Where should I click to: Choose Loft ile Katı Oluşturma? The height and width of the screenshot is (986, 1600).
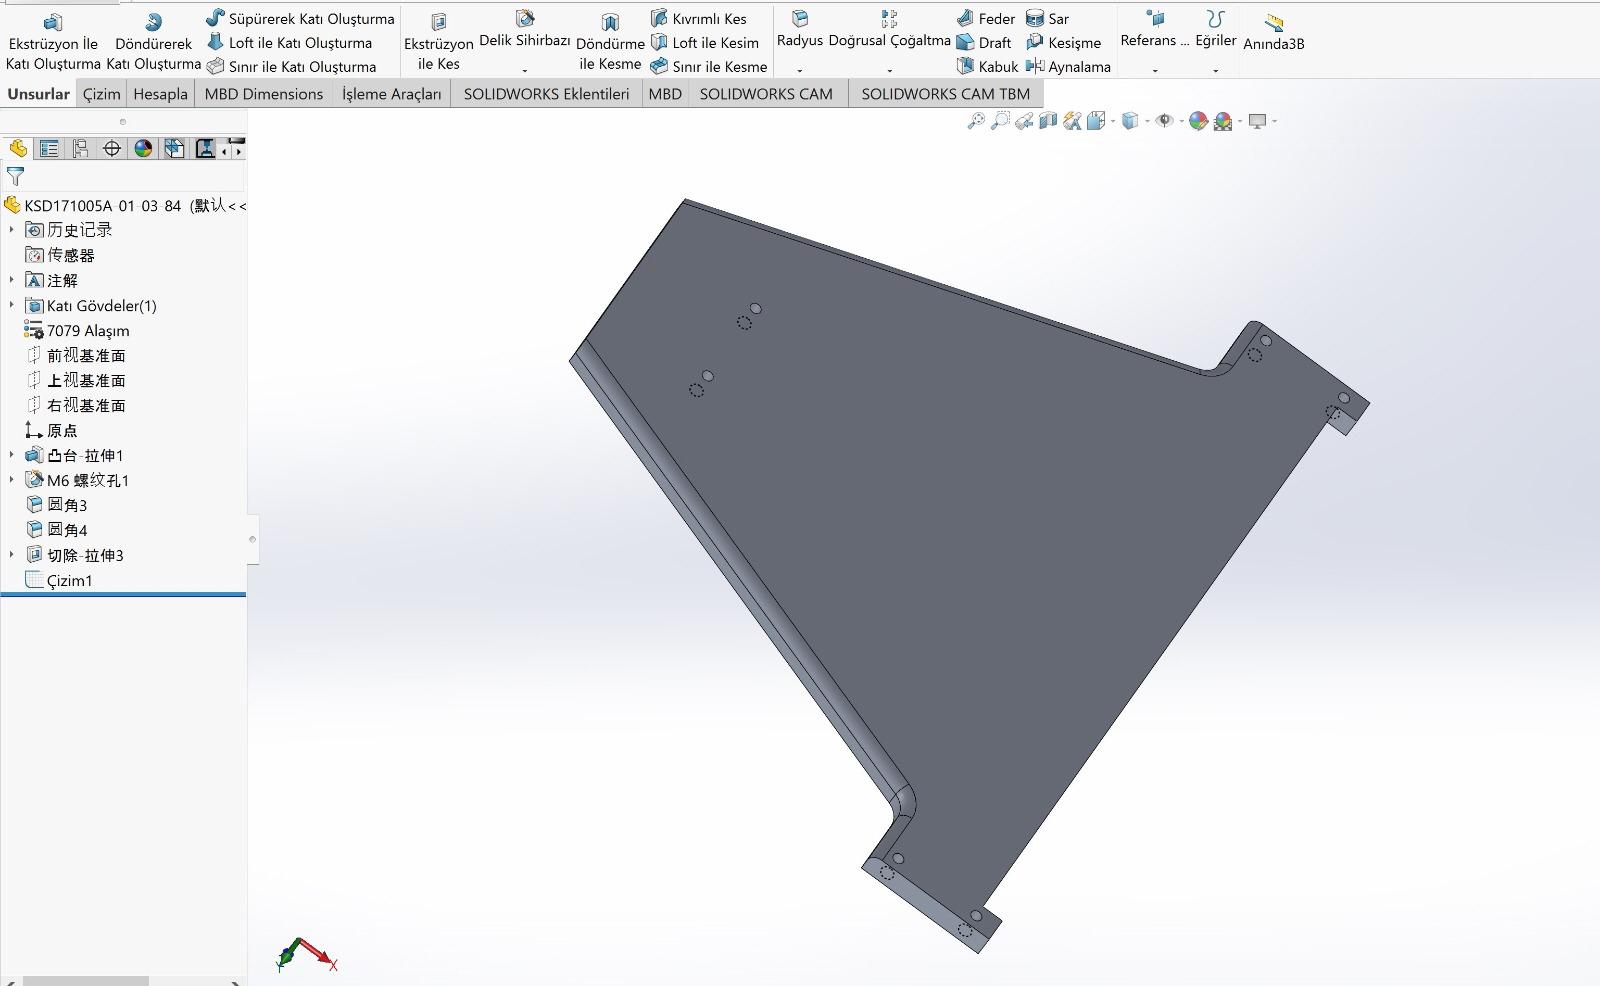pyautogui.click(x=289, y=42)
